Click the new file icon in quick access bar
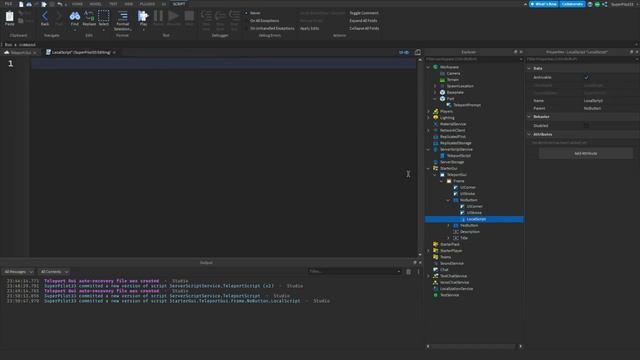Image resolution: width=640 pixels, height=360 pixels. pos(21,4)
